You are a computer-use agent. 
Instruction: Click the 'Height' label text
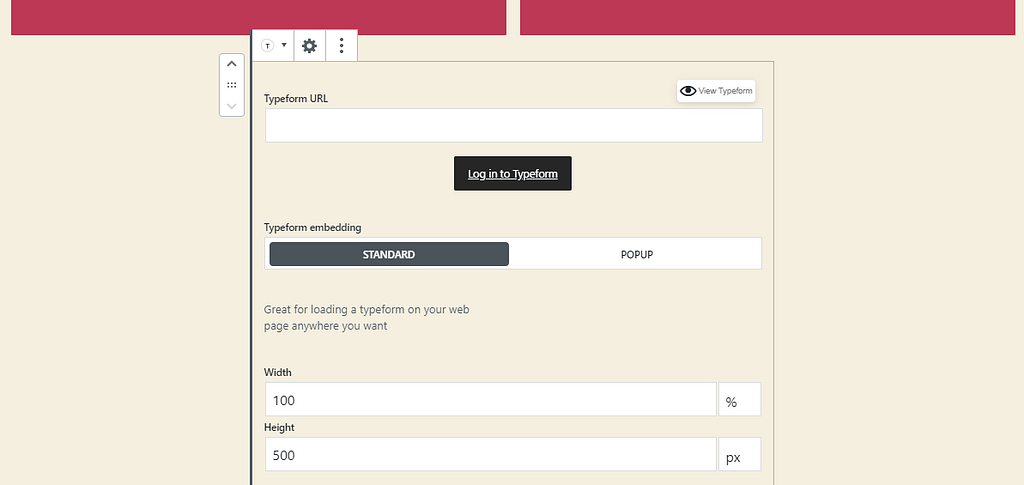pos(279,428)
